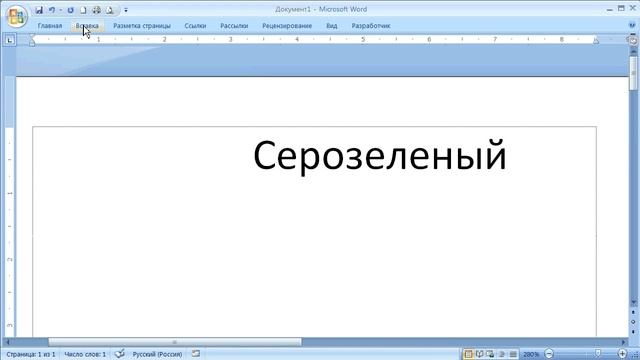Image resolution: width=640 pixels, height=360 pixels.
Task: Switch to Web Layout view
Action: (x=490, y=354)
